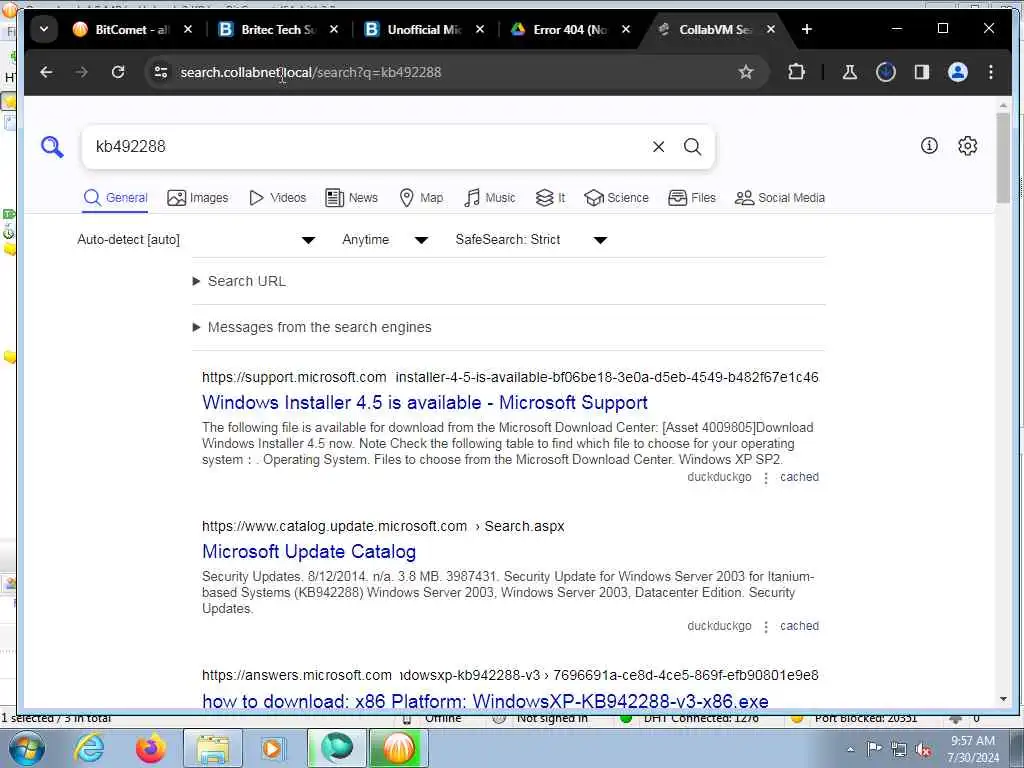This screenshot has width=1024, height=768.
Task: Open the Chrome profile avatar
Action: point(957,72)
